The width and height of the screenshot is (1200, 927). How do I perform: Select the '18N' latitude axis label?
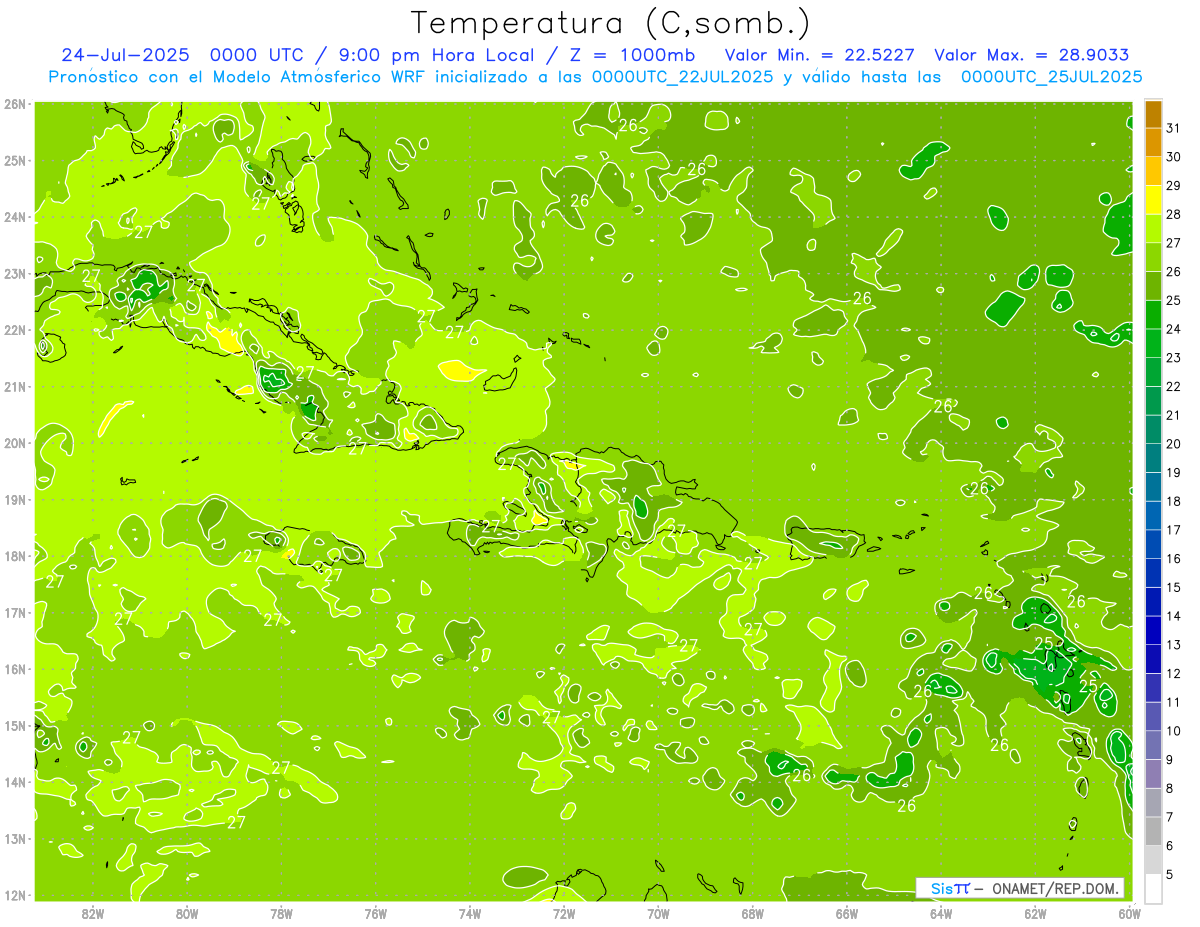[16, 556]
